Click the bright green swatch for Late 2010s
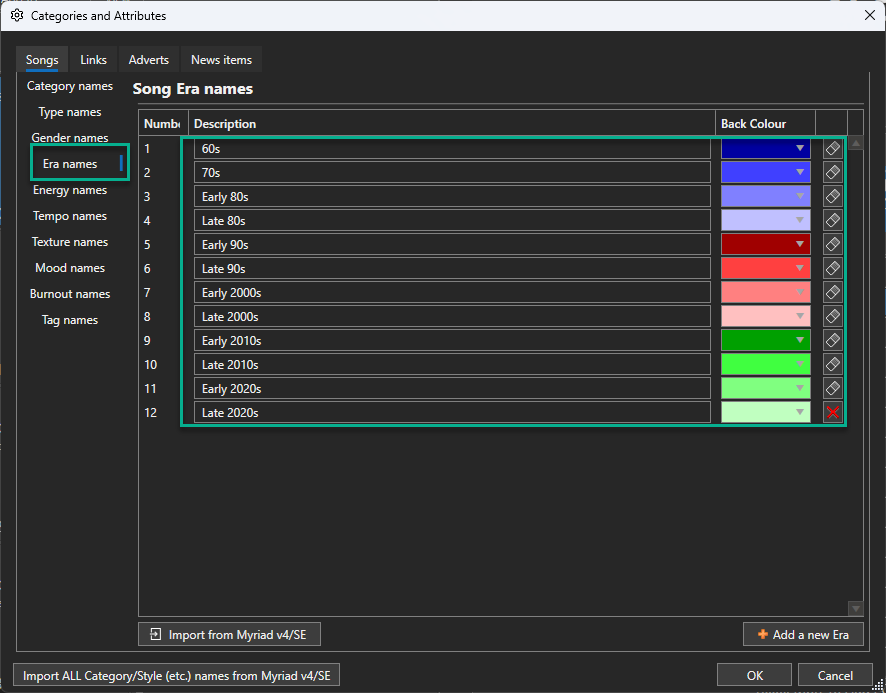 (x=766, y=365)
